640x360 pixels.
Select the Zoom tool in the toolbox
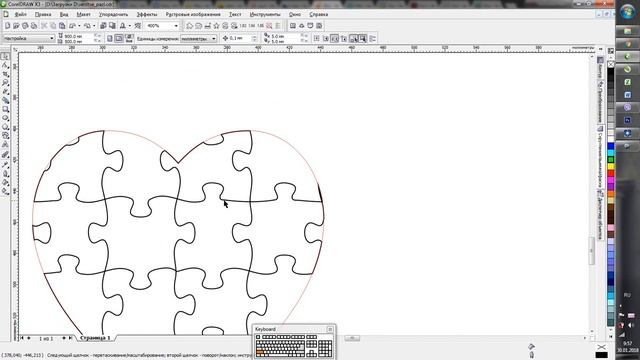pyautogui.click(x=5, y=83)
